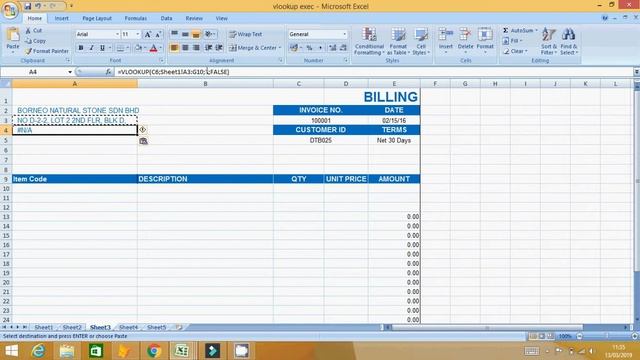This screenshot has height=360, width=640.
Task: Toggle bold formatting
Action: coord(81,48)
